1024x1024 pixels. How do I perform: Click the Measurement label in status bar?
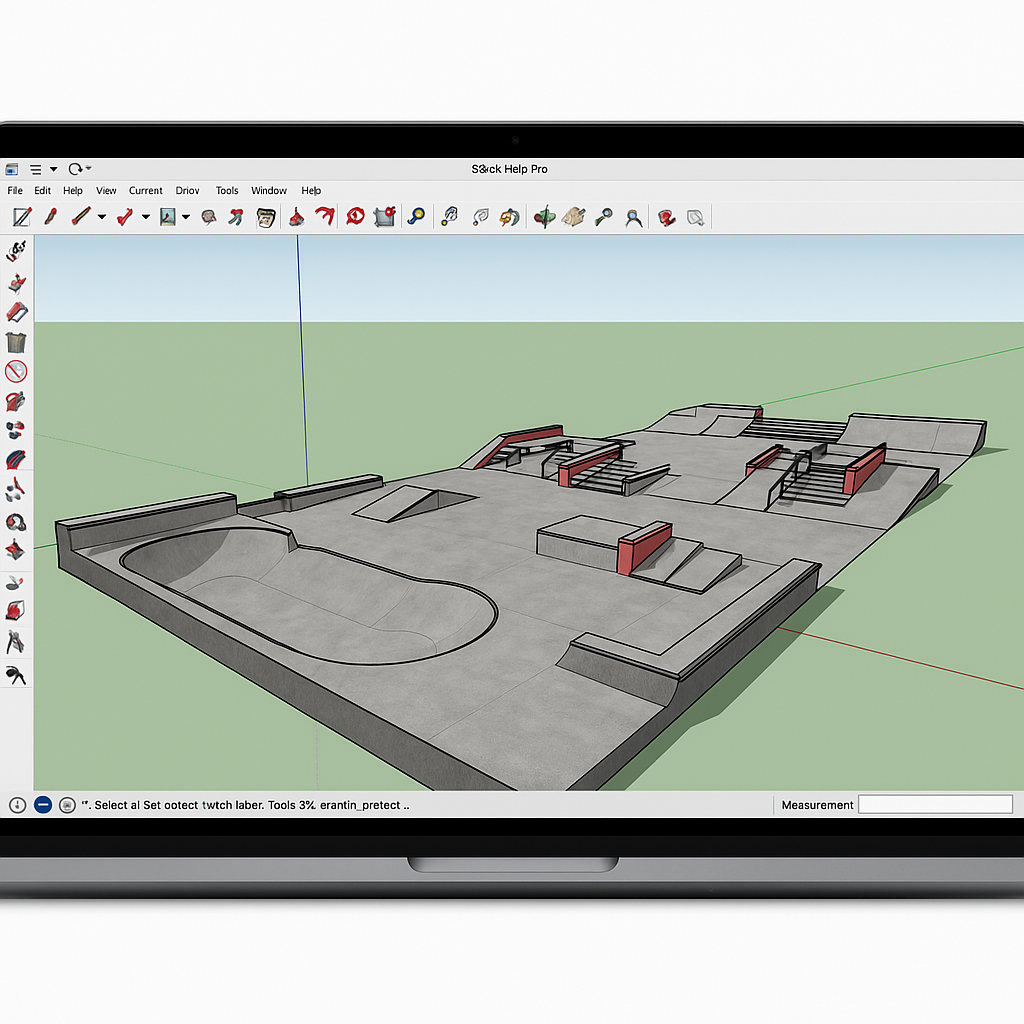817,805
